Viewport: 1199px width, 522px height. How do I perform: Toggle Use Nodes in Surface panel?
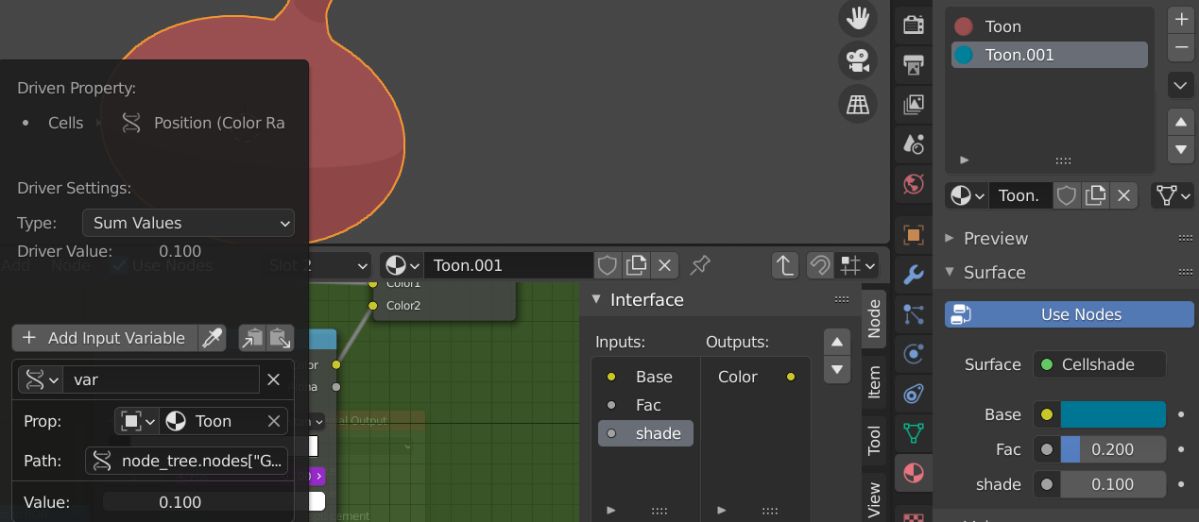[1069, 314]
